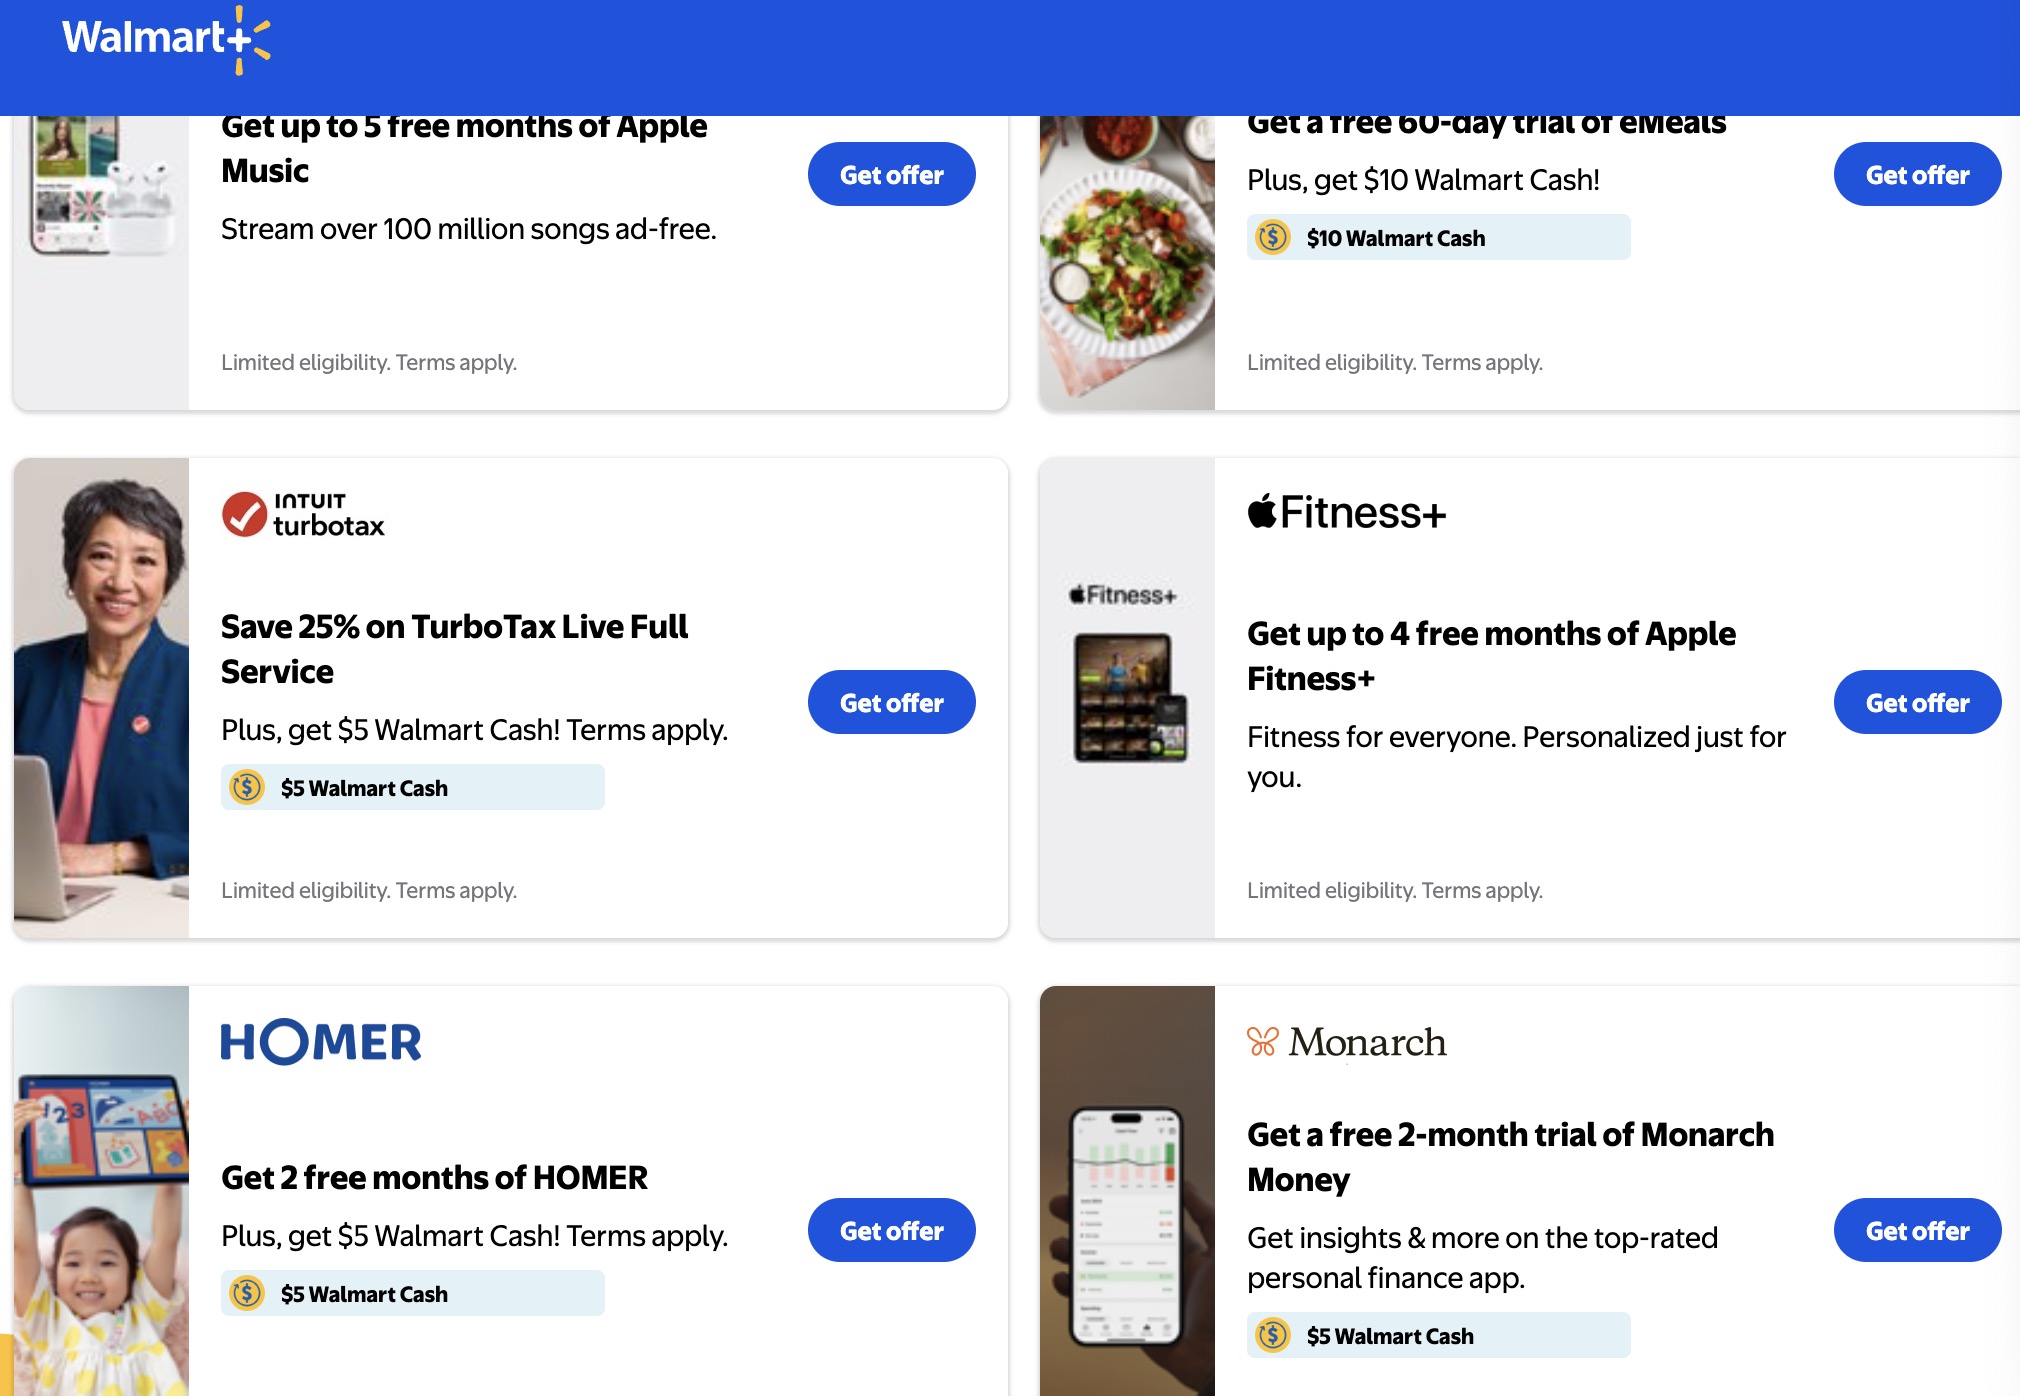Click the Monarch brand logo
The width and height of the screenshot is (2020, 1396).
(x=1346, y=1042)
